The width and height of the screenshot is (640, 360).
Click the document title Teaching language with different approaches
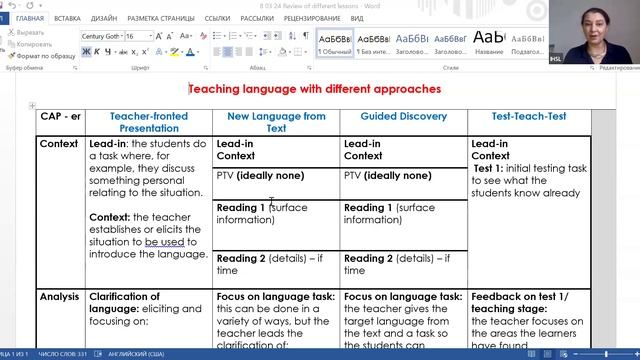[x=315, y=89]
